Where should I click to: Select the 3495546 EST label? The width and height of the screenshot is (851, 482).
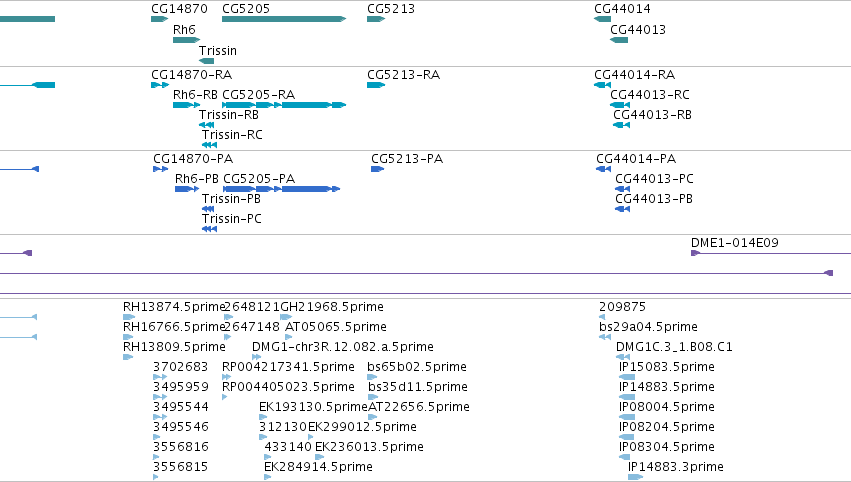pyautogui.click(x=181, y=427)
